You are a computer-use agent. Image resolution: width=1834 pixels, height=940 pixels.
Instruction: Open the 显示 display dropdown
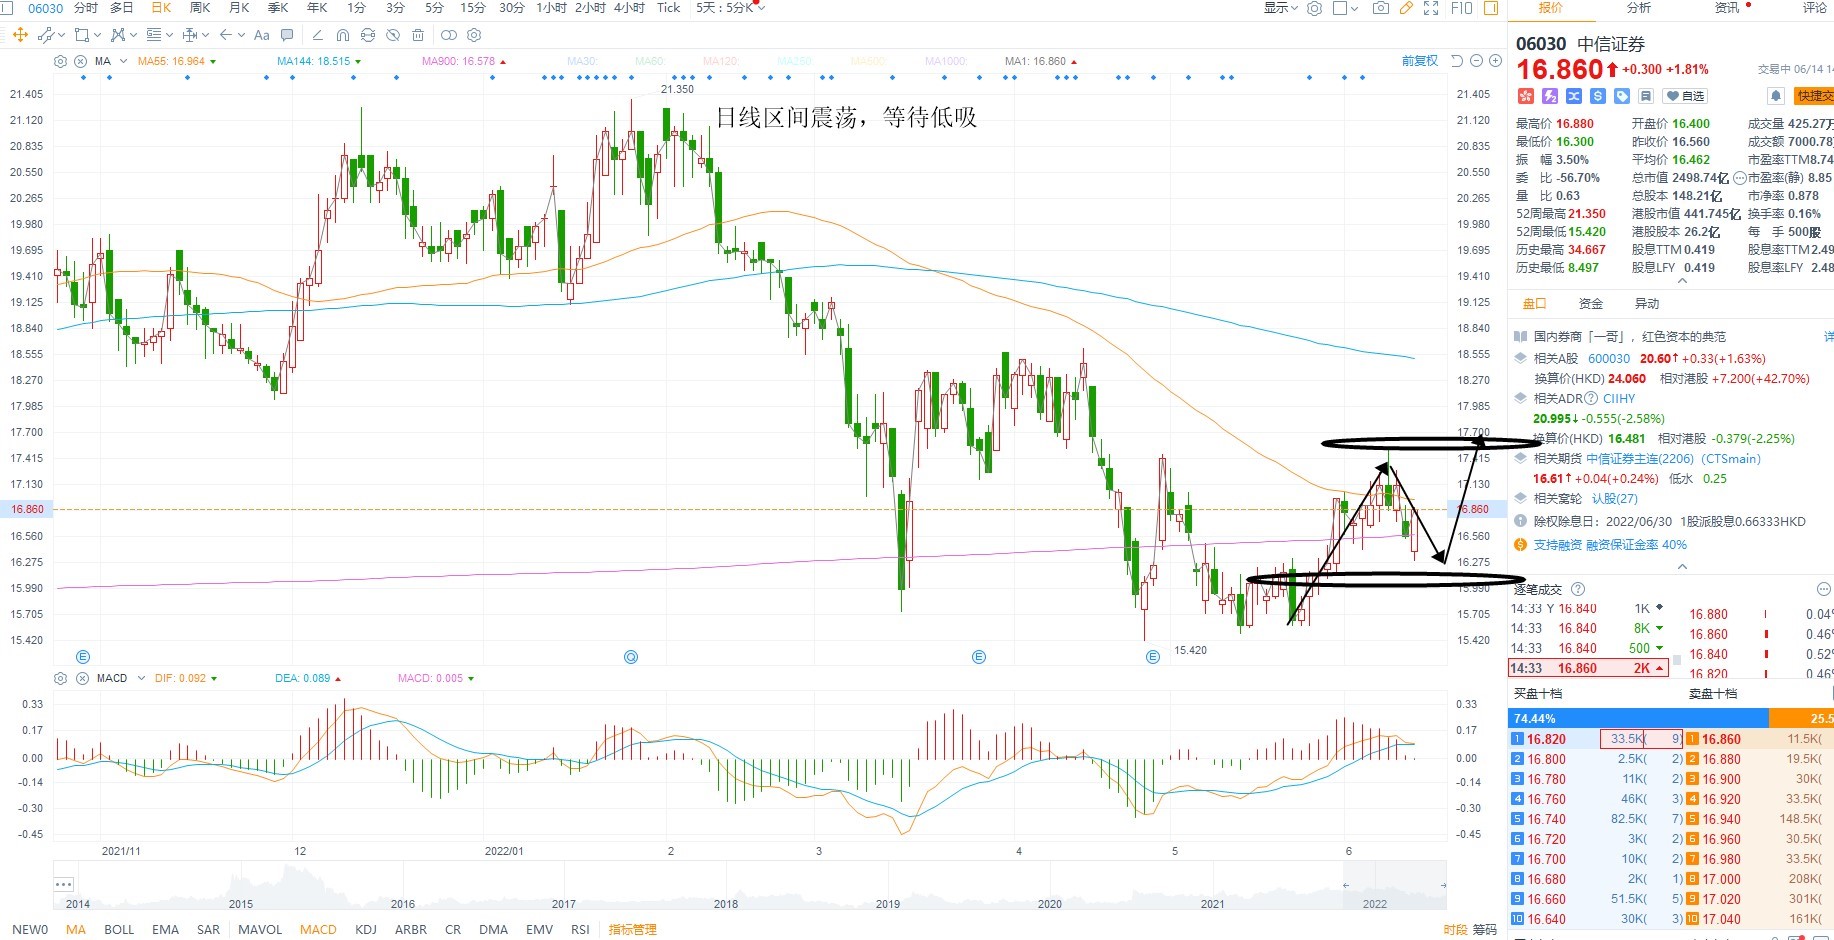pyautogui.click(x=1280, y=8)
